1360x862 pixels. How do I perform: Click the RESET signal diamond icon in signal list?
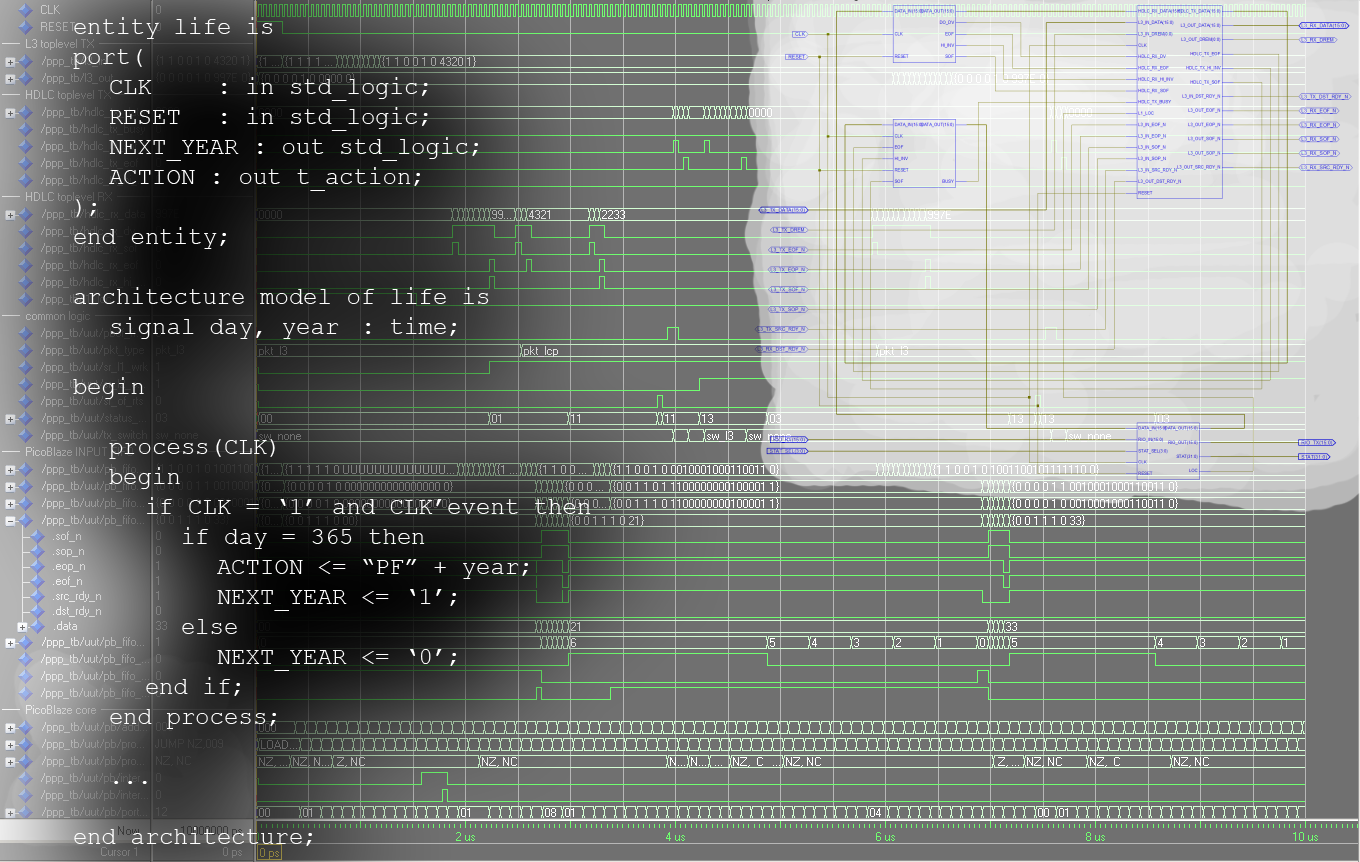pos(27,26)
